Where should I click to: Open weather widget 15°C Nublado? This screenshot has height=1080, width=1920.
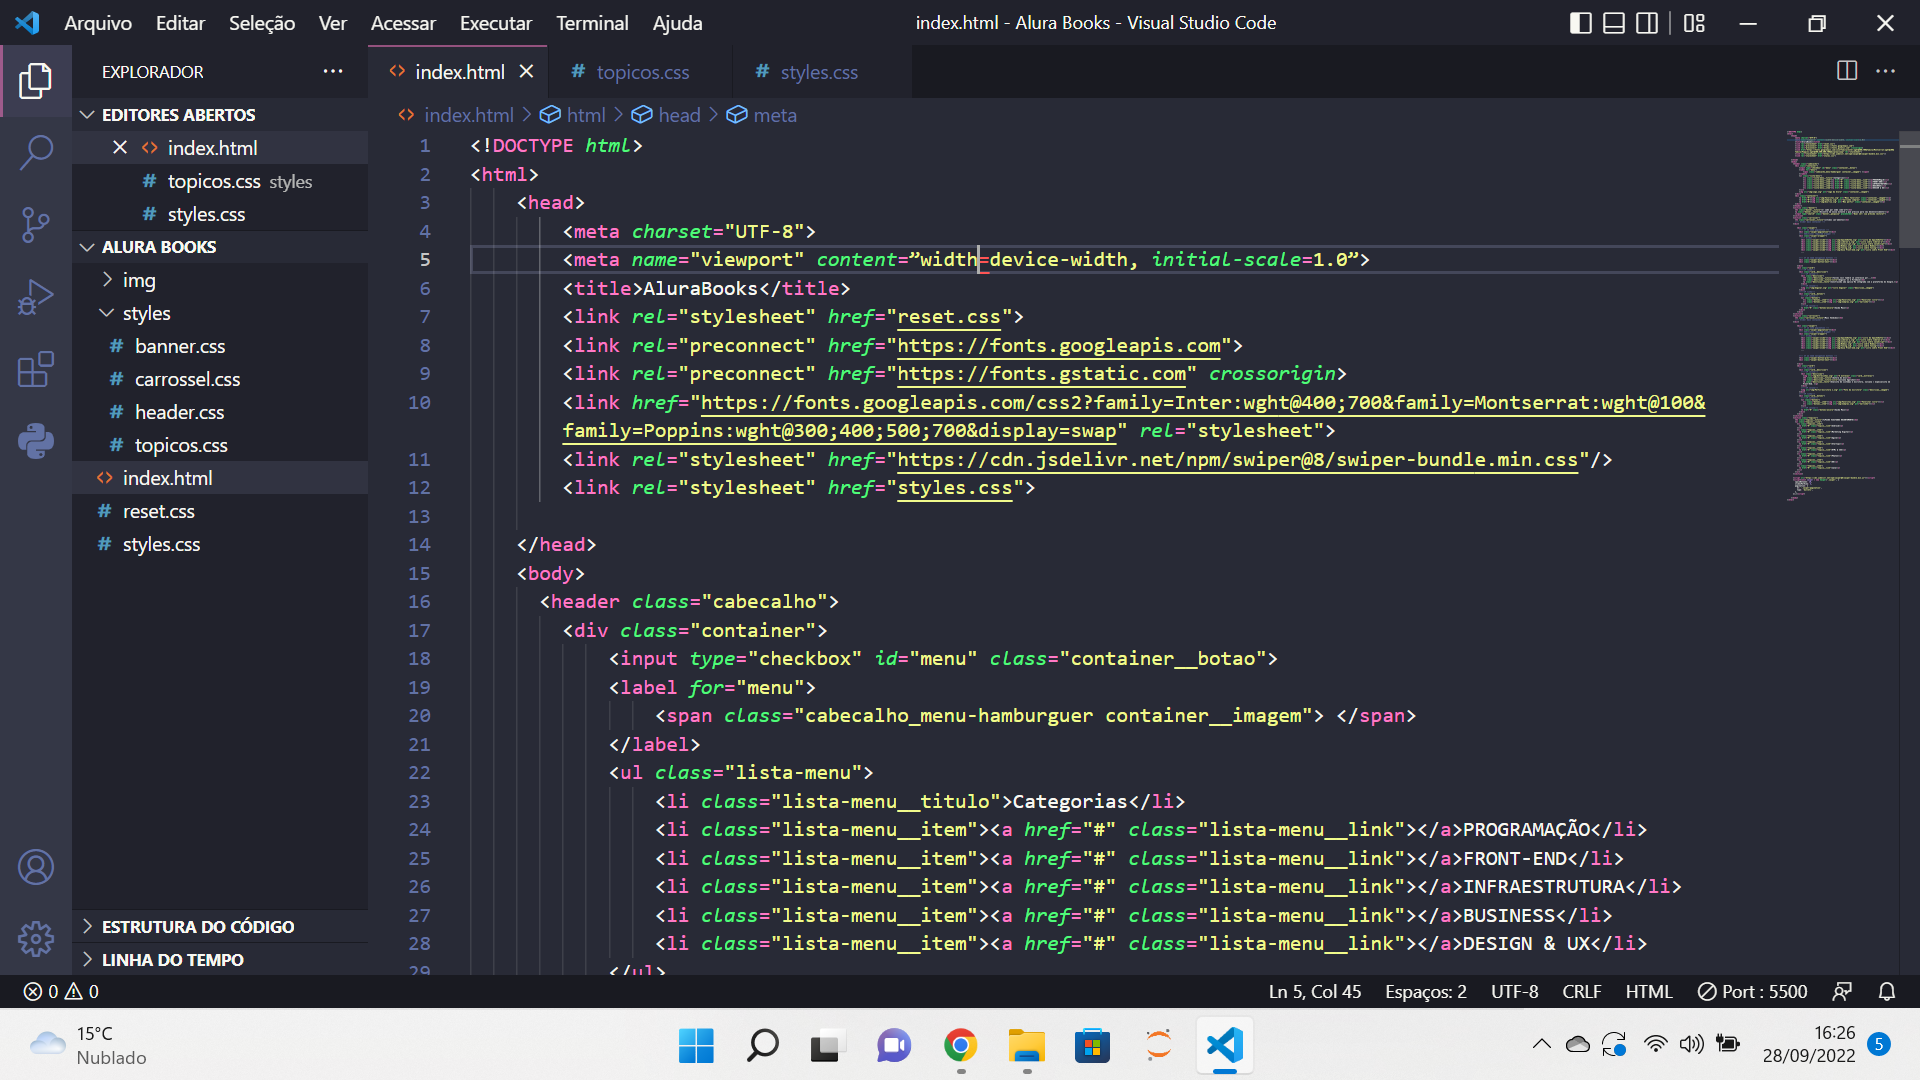click(x=88, y=1045)
